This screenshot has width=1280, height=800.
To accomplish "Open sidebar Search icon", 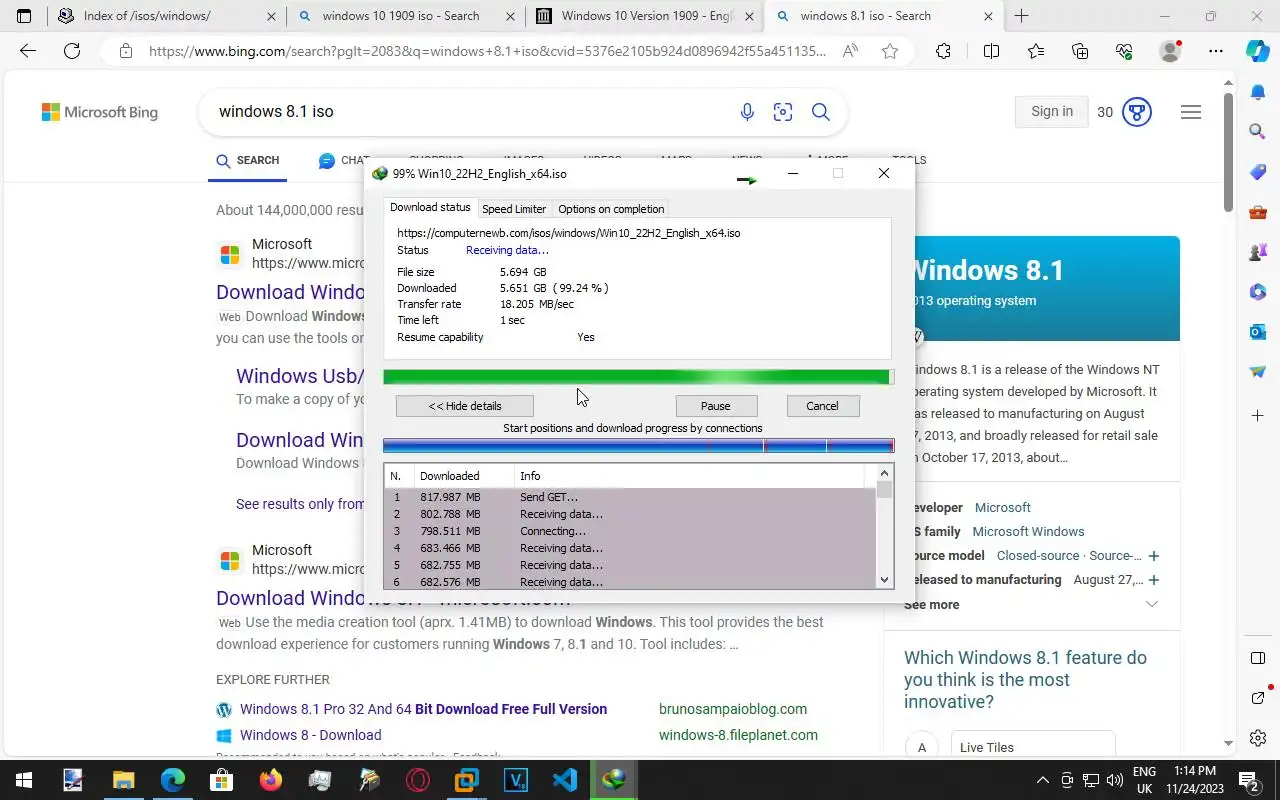I will [1258, 131].
